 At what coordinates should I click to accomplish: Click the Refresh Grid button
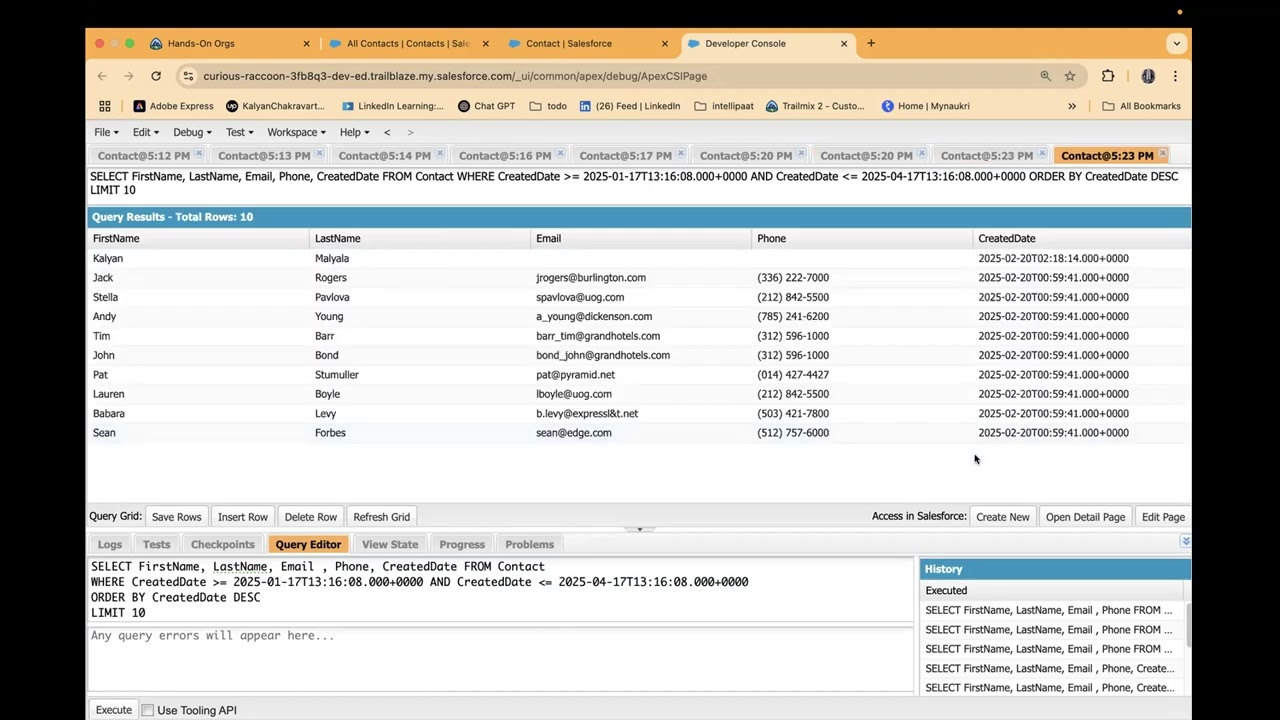(x=382, y=517)
